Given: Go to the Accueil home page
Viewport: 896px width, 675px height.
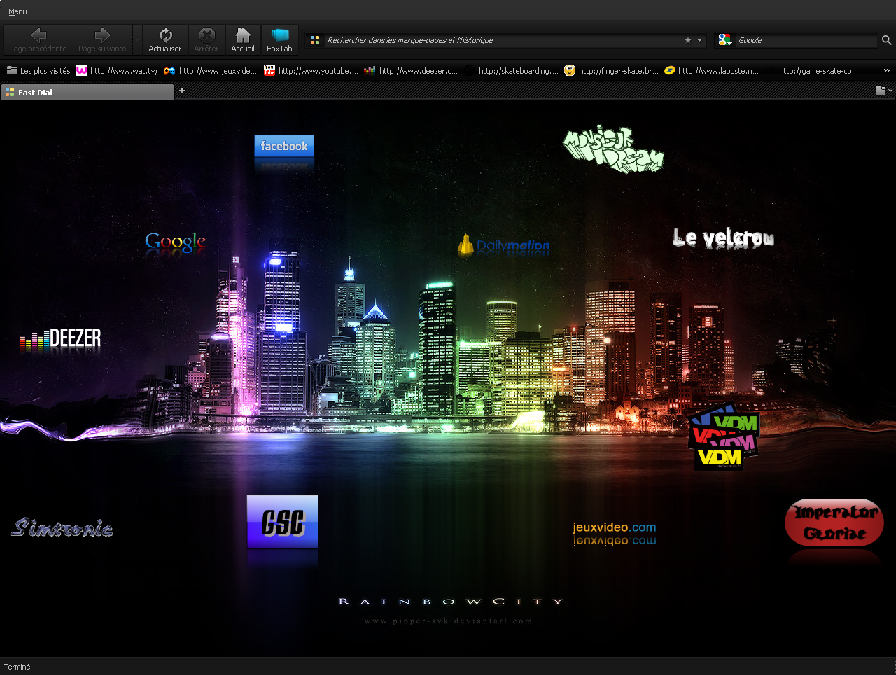Looking at the screenshot, I should 243,39.
